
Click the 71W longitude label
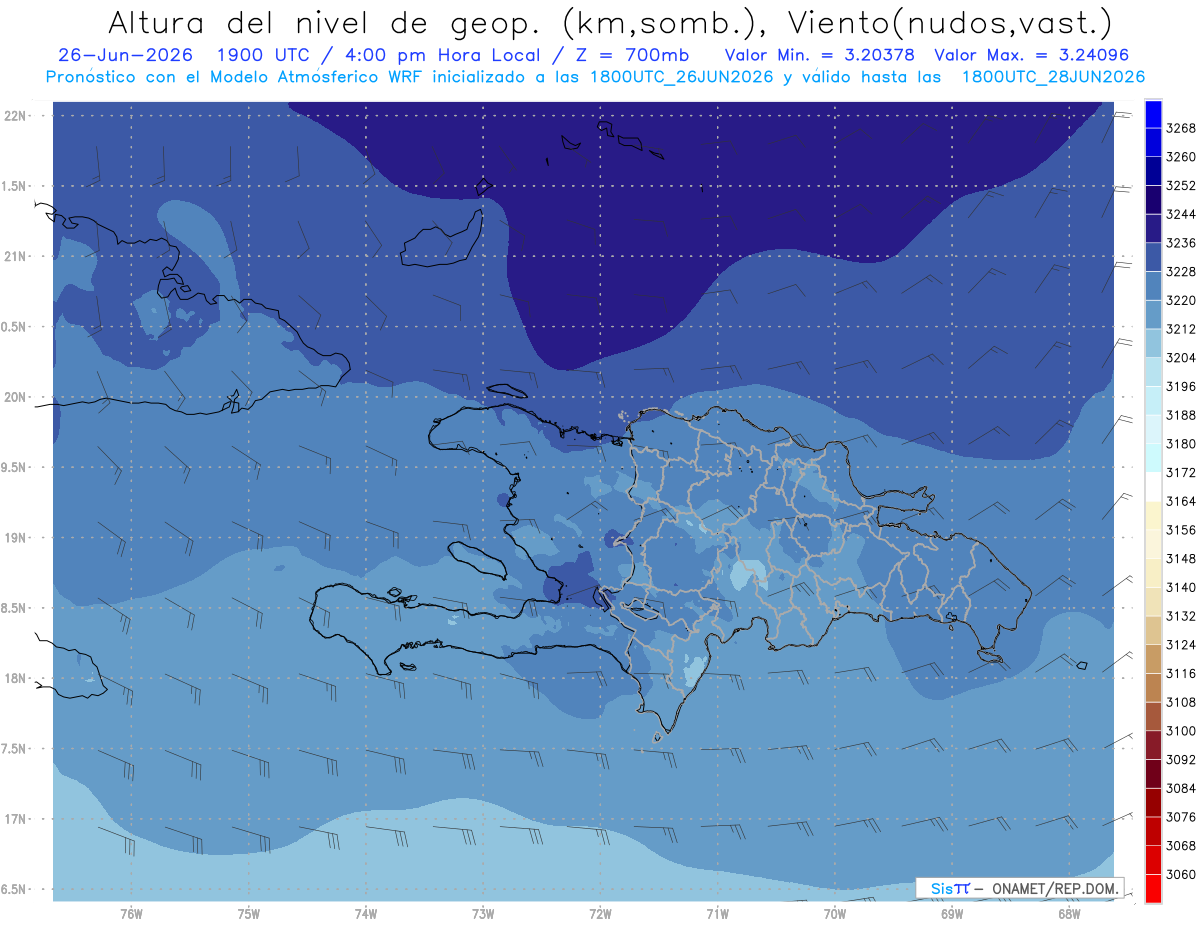click(x=717, y=913)
